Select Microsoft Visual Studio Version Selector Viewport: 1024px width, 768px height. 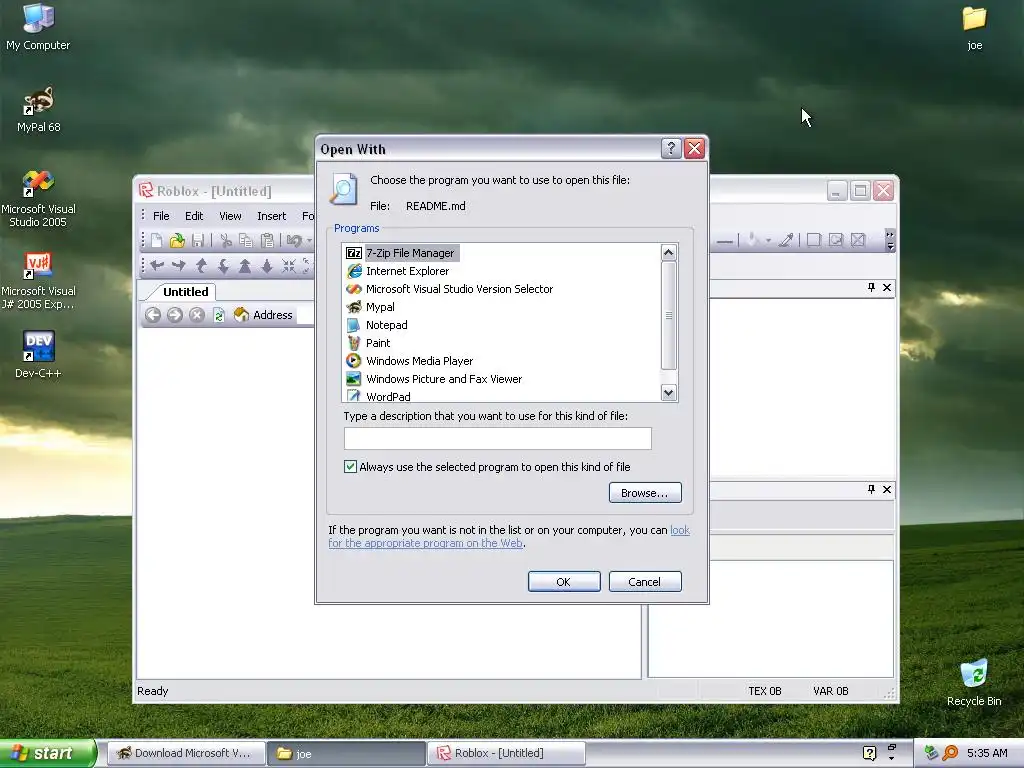pyautogui.click(x=449, y=289)
